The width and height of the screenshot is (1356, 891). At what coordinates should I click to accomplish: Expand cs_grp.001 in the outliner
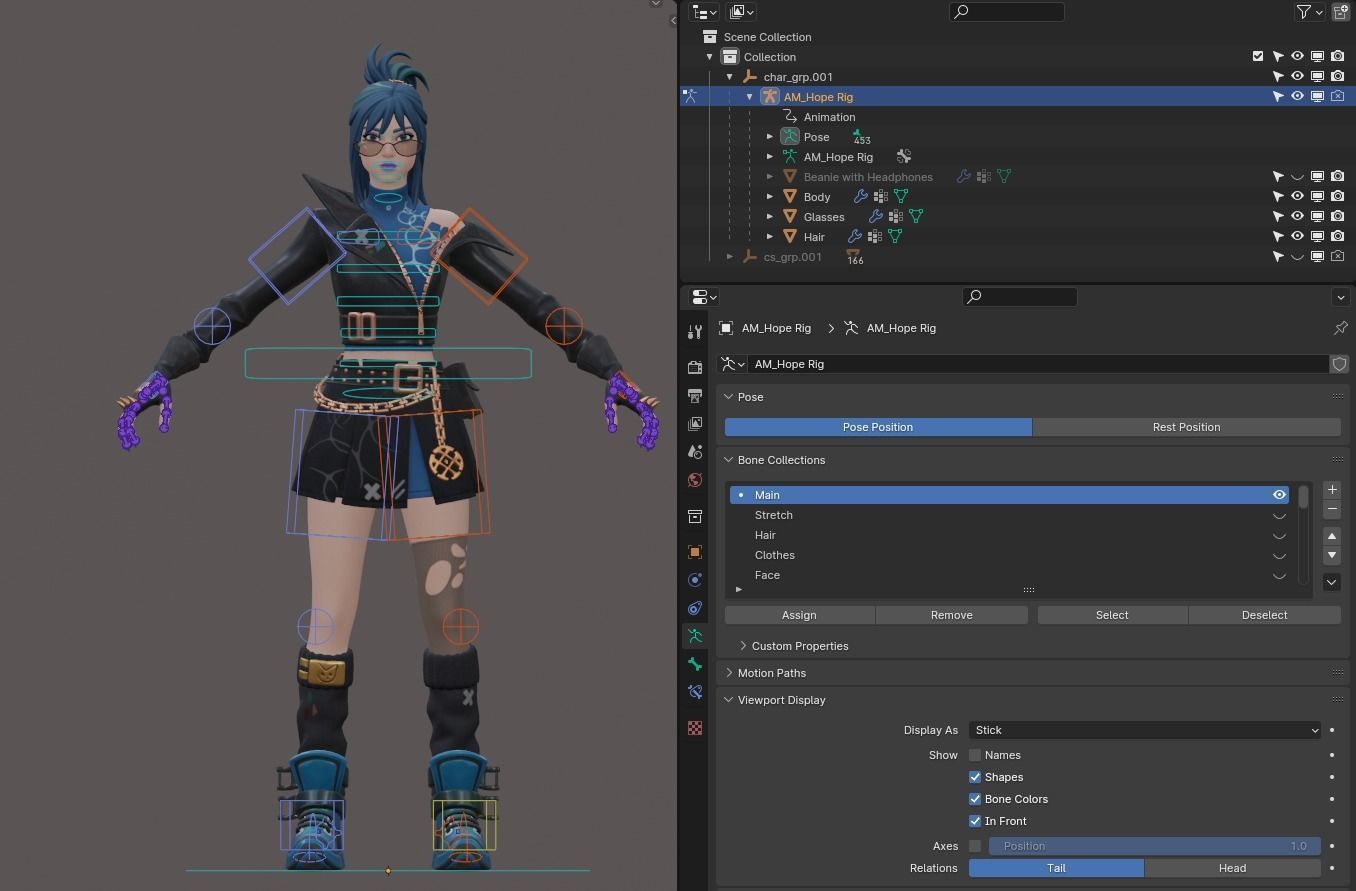point(730,257)
